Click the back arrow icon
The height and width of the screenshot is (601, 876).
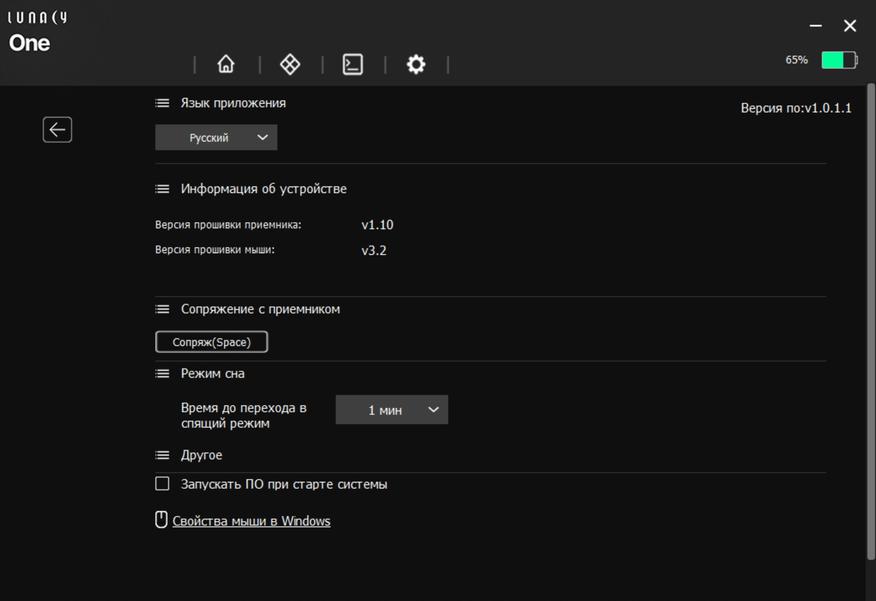coord(58,130)
